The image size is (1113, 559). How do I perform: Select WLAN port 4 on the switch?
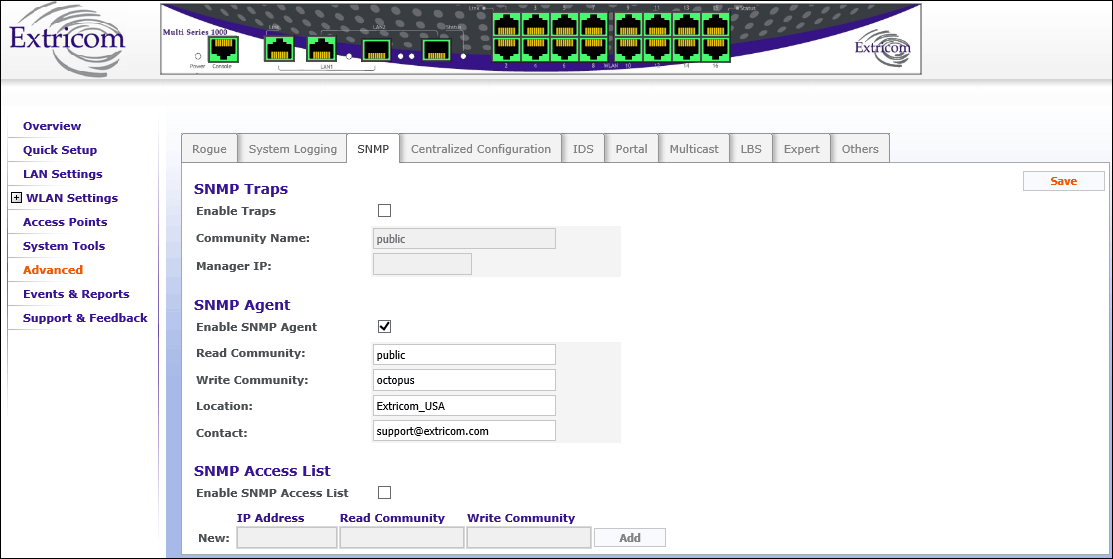coord(535,49)
